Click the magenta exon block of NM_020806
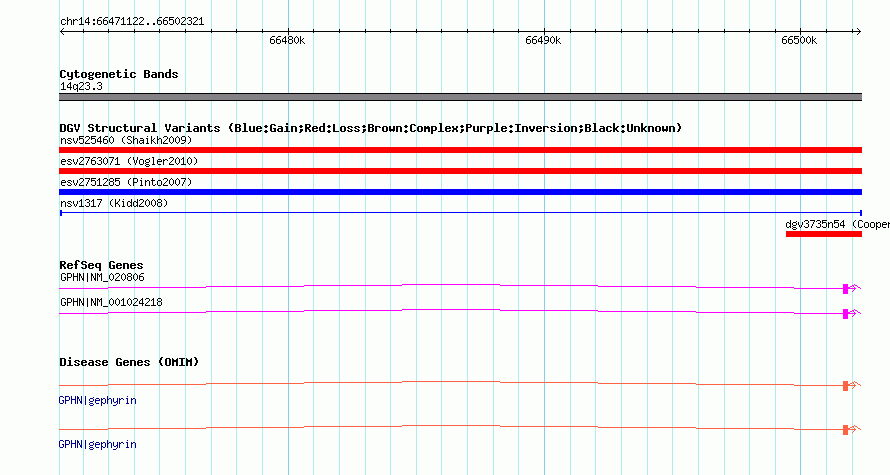Screen dimensions: 890x475 pyautogui.click(x=845, y=289)
